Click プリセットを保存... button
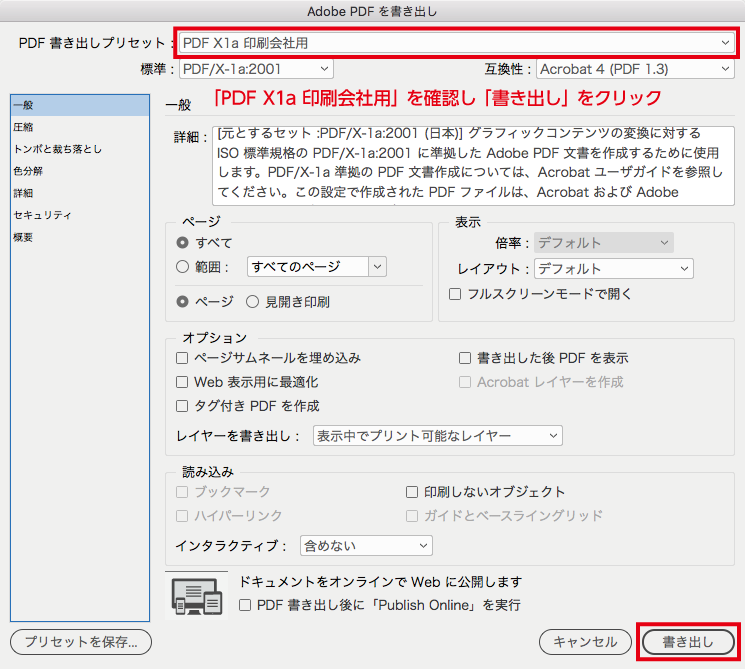 tap(81, 642)
